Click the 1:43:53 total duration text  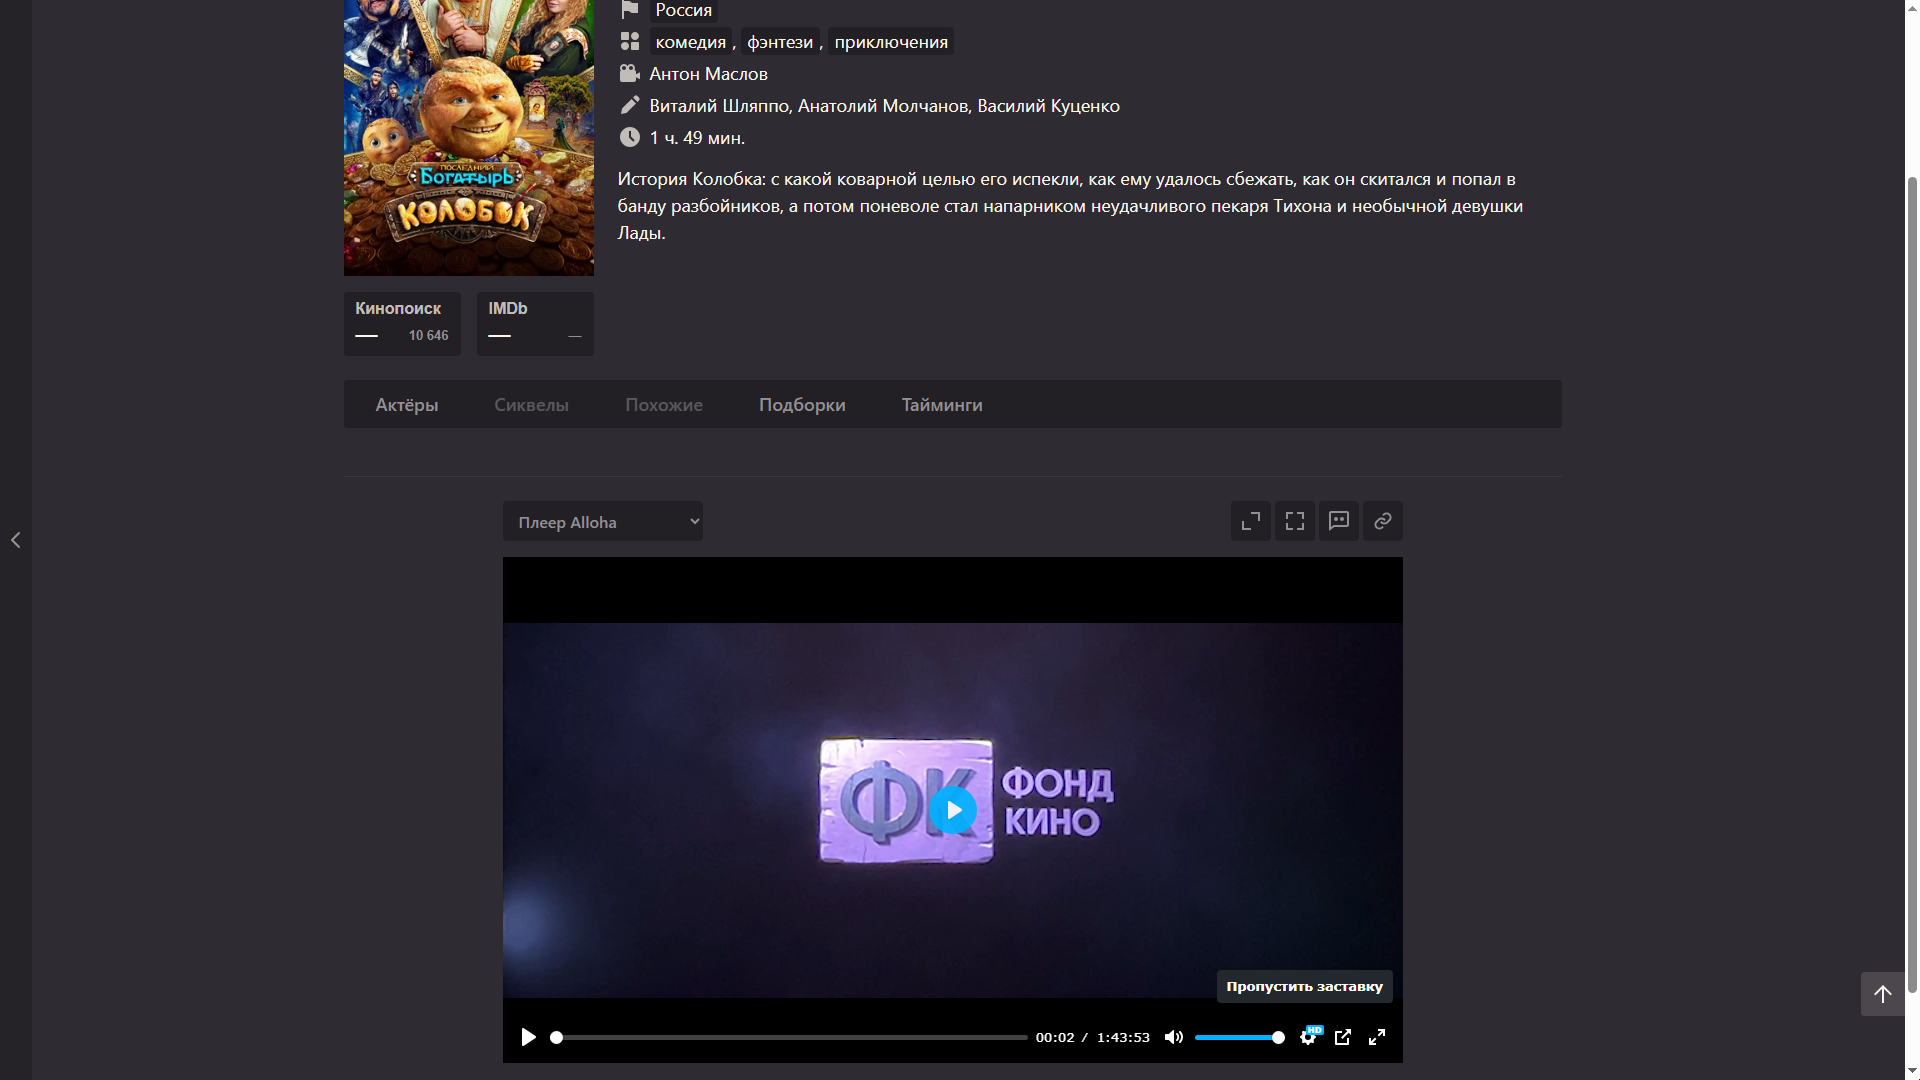pyautogui.click(x=1123, y=1038)
